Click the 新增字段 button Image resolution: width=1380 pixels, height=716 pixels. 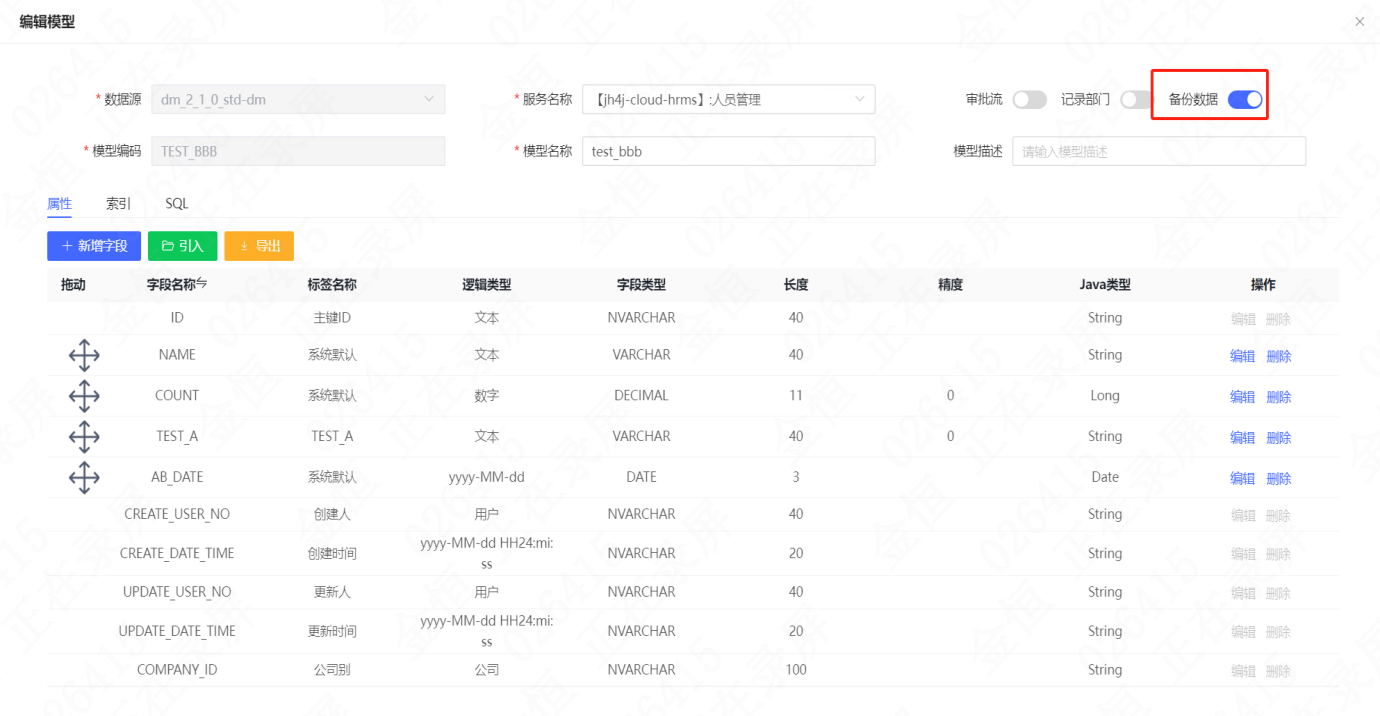coord(94,245)
